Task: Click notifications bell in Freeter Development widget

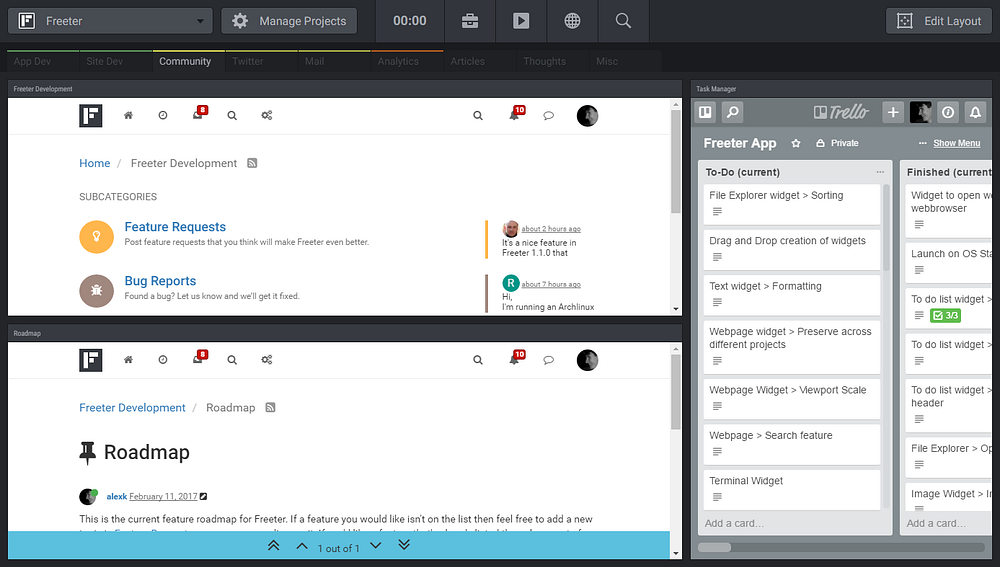Action: click(x=516, y=114)
